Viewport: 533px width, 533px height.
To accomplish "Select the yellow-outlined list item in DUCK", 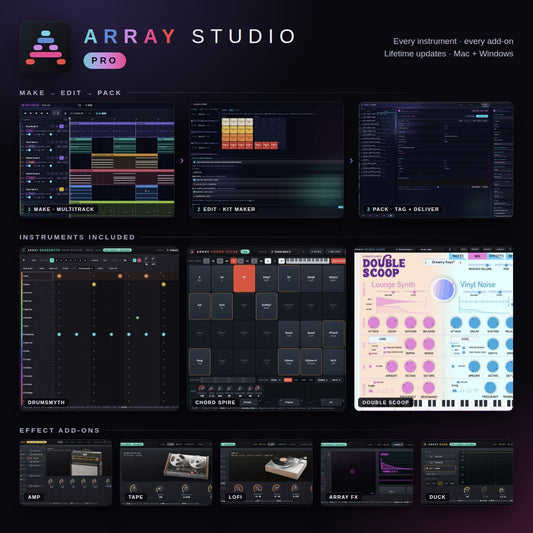I will pyautogui.click(x=440, y=468).
